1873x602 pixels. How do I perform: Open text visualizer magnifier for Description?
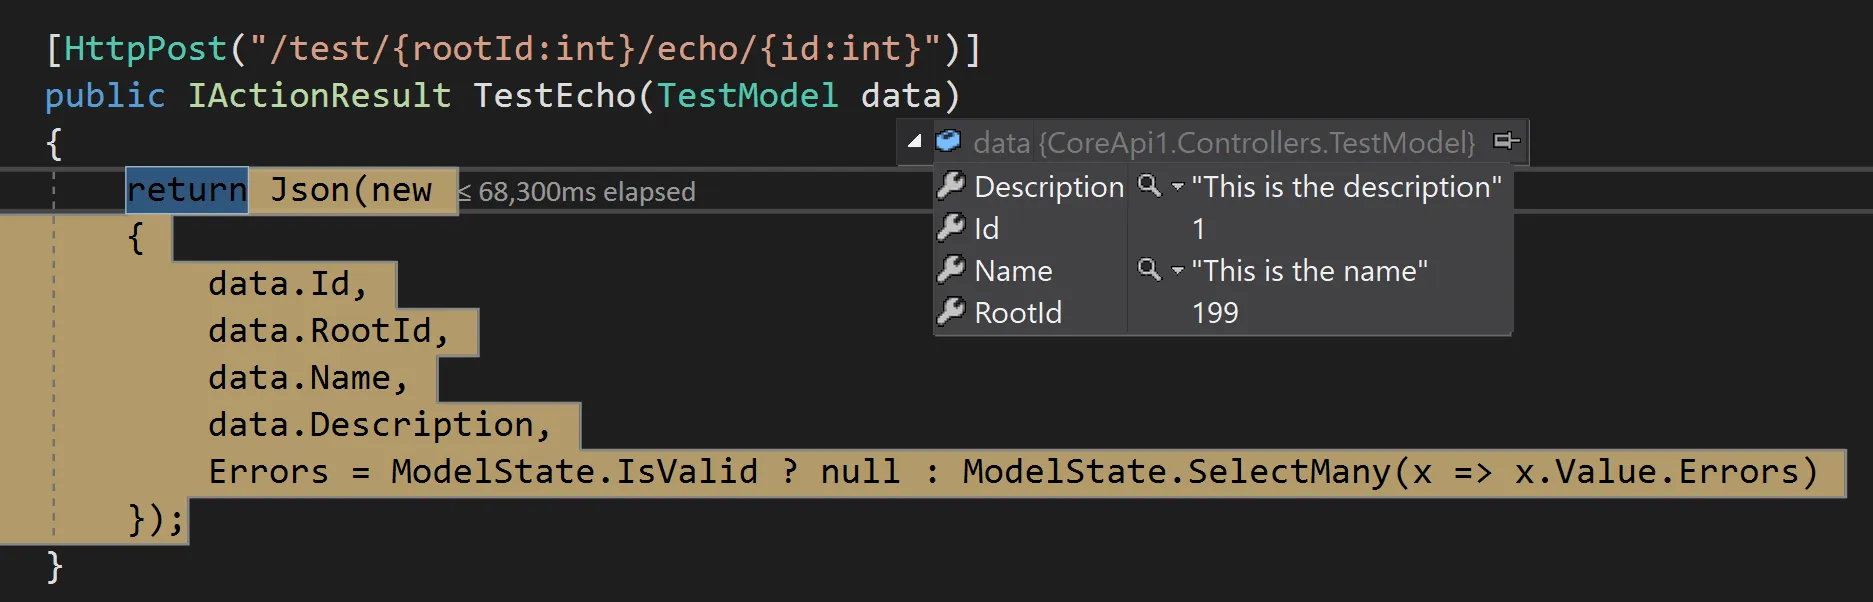pos(1150,185)
